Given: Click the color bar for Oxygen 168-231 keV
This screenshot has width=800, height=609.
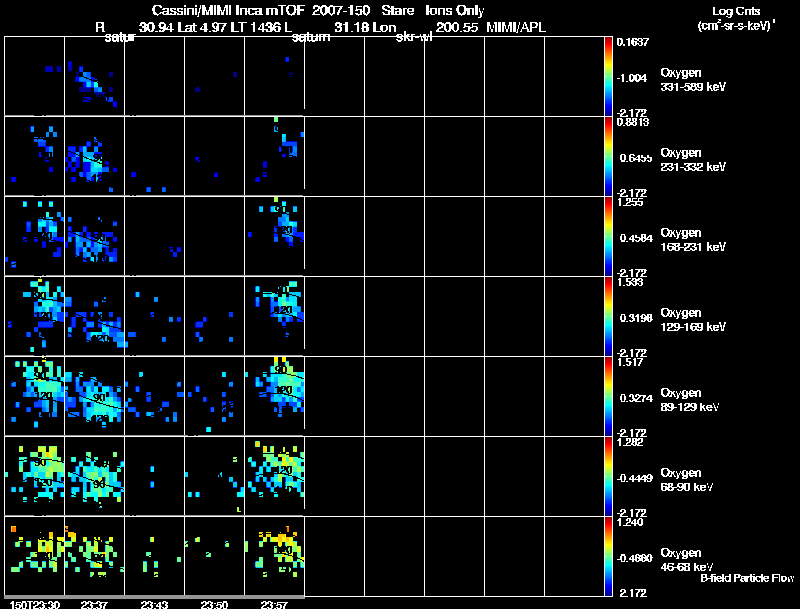Looking at the screenshot, I should click(608, 237).
